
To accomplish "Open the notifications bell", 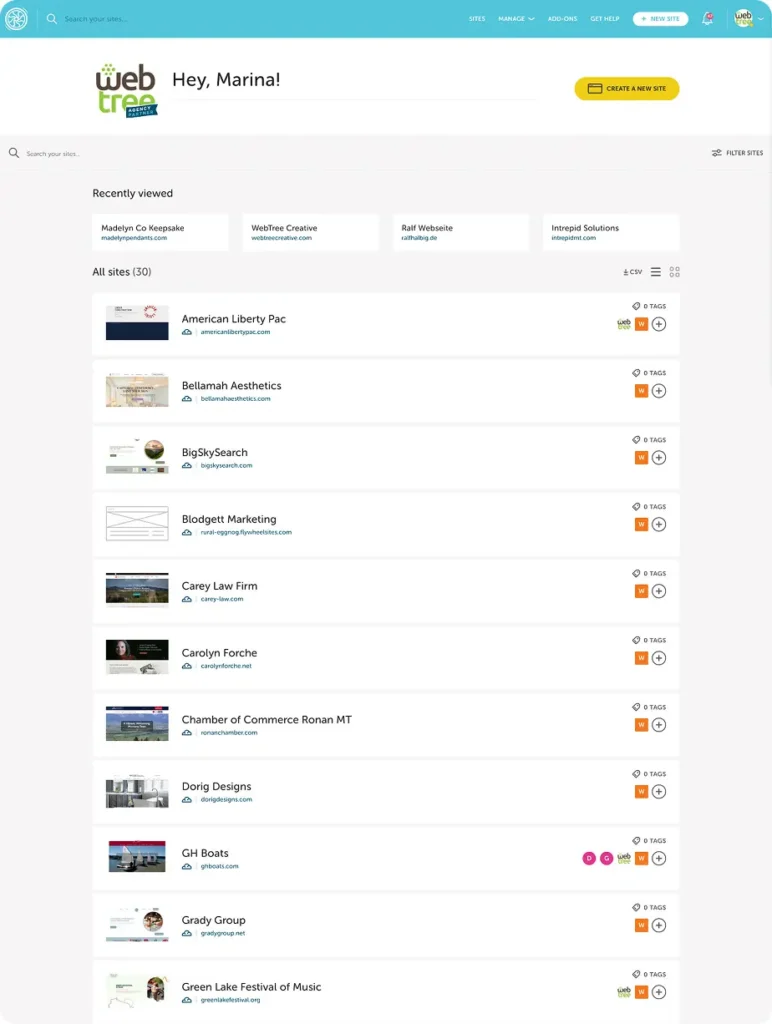I will pyautogui.click(x=707, y=19).
